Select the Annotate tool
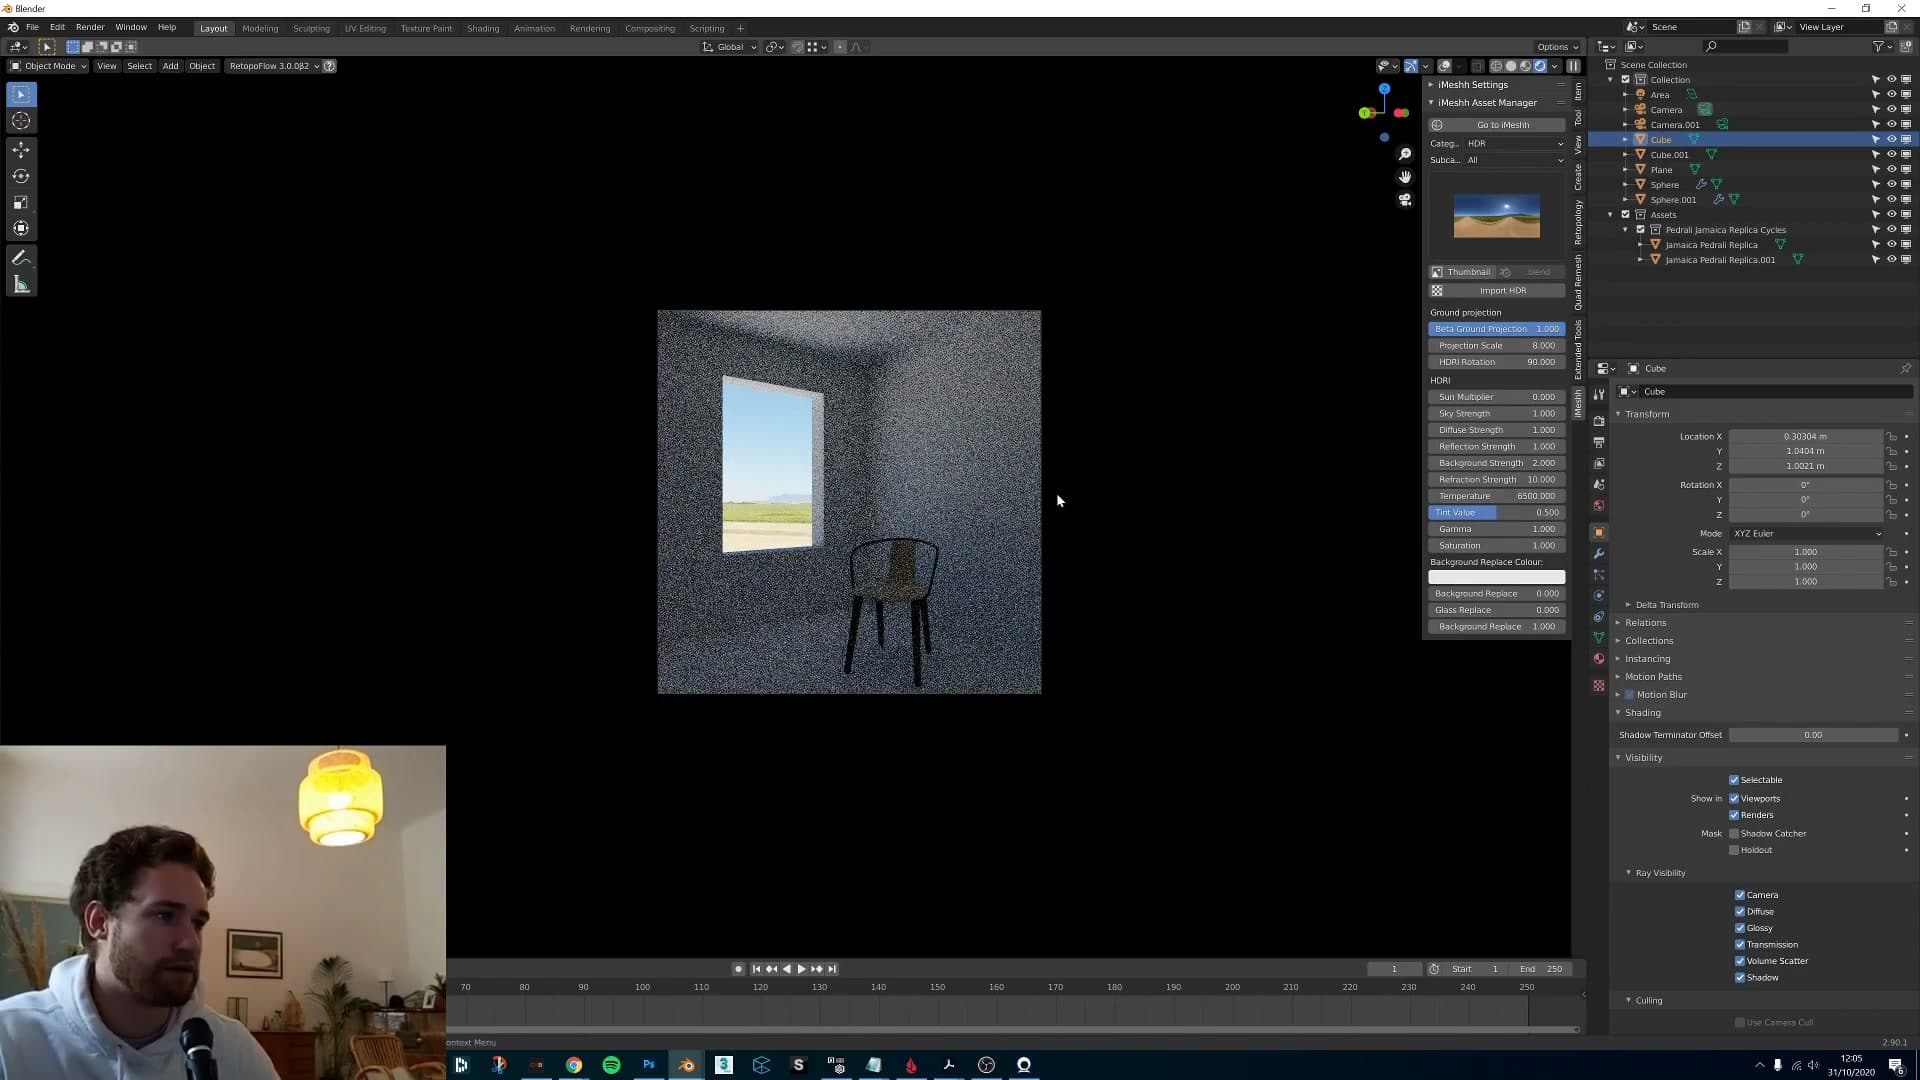Screen dimensions: 1920x1080 21,258
